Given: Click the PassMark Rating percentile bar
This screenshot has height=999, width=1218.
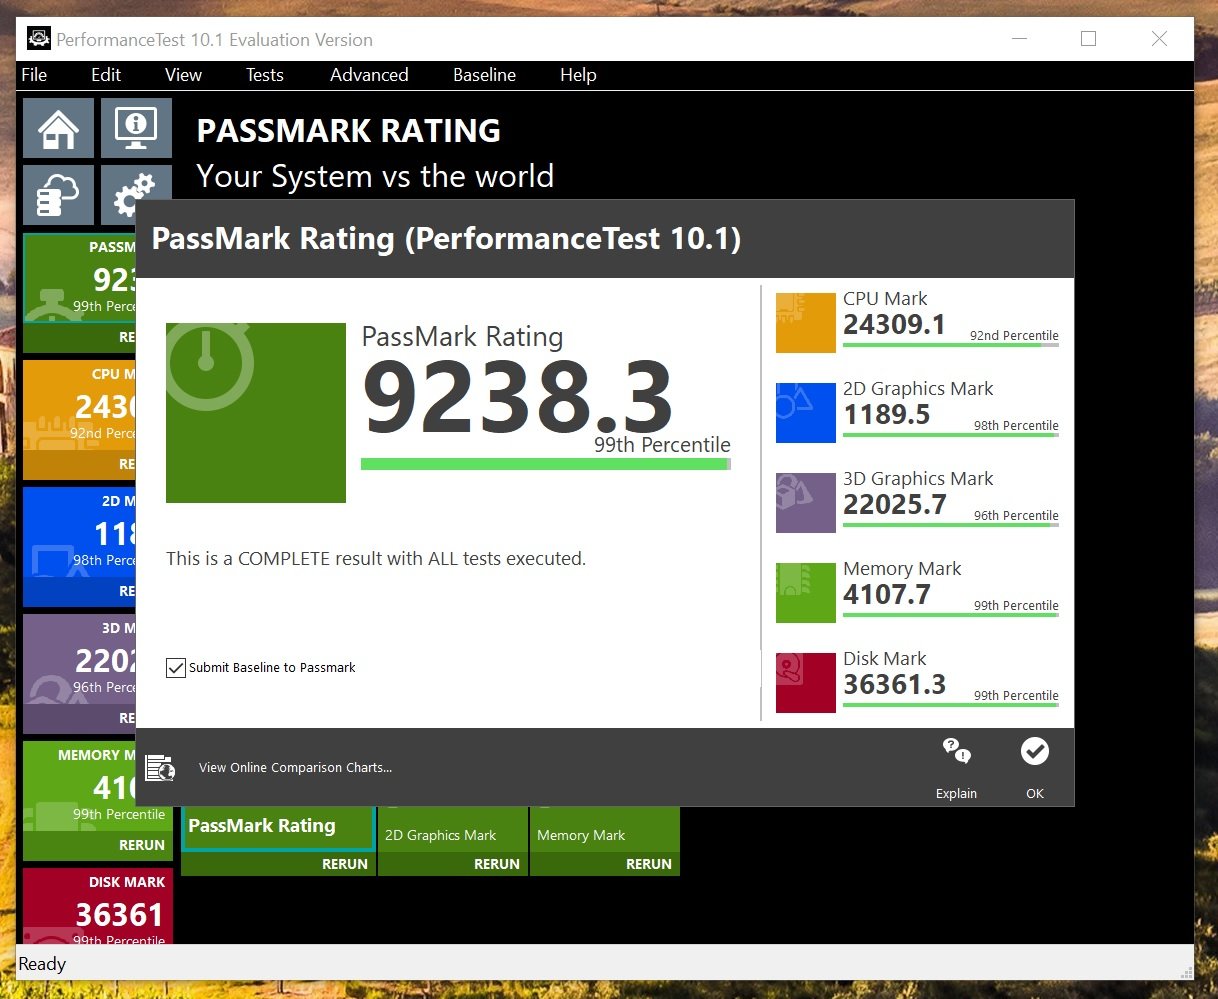Looking at the screenshot, I should pos(546,464).
